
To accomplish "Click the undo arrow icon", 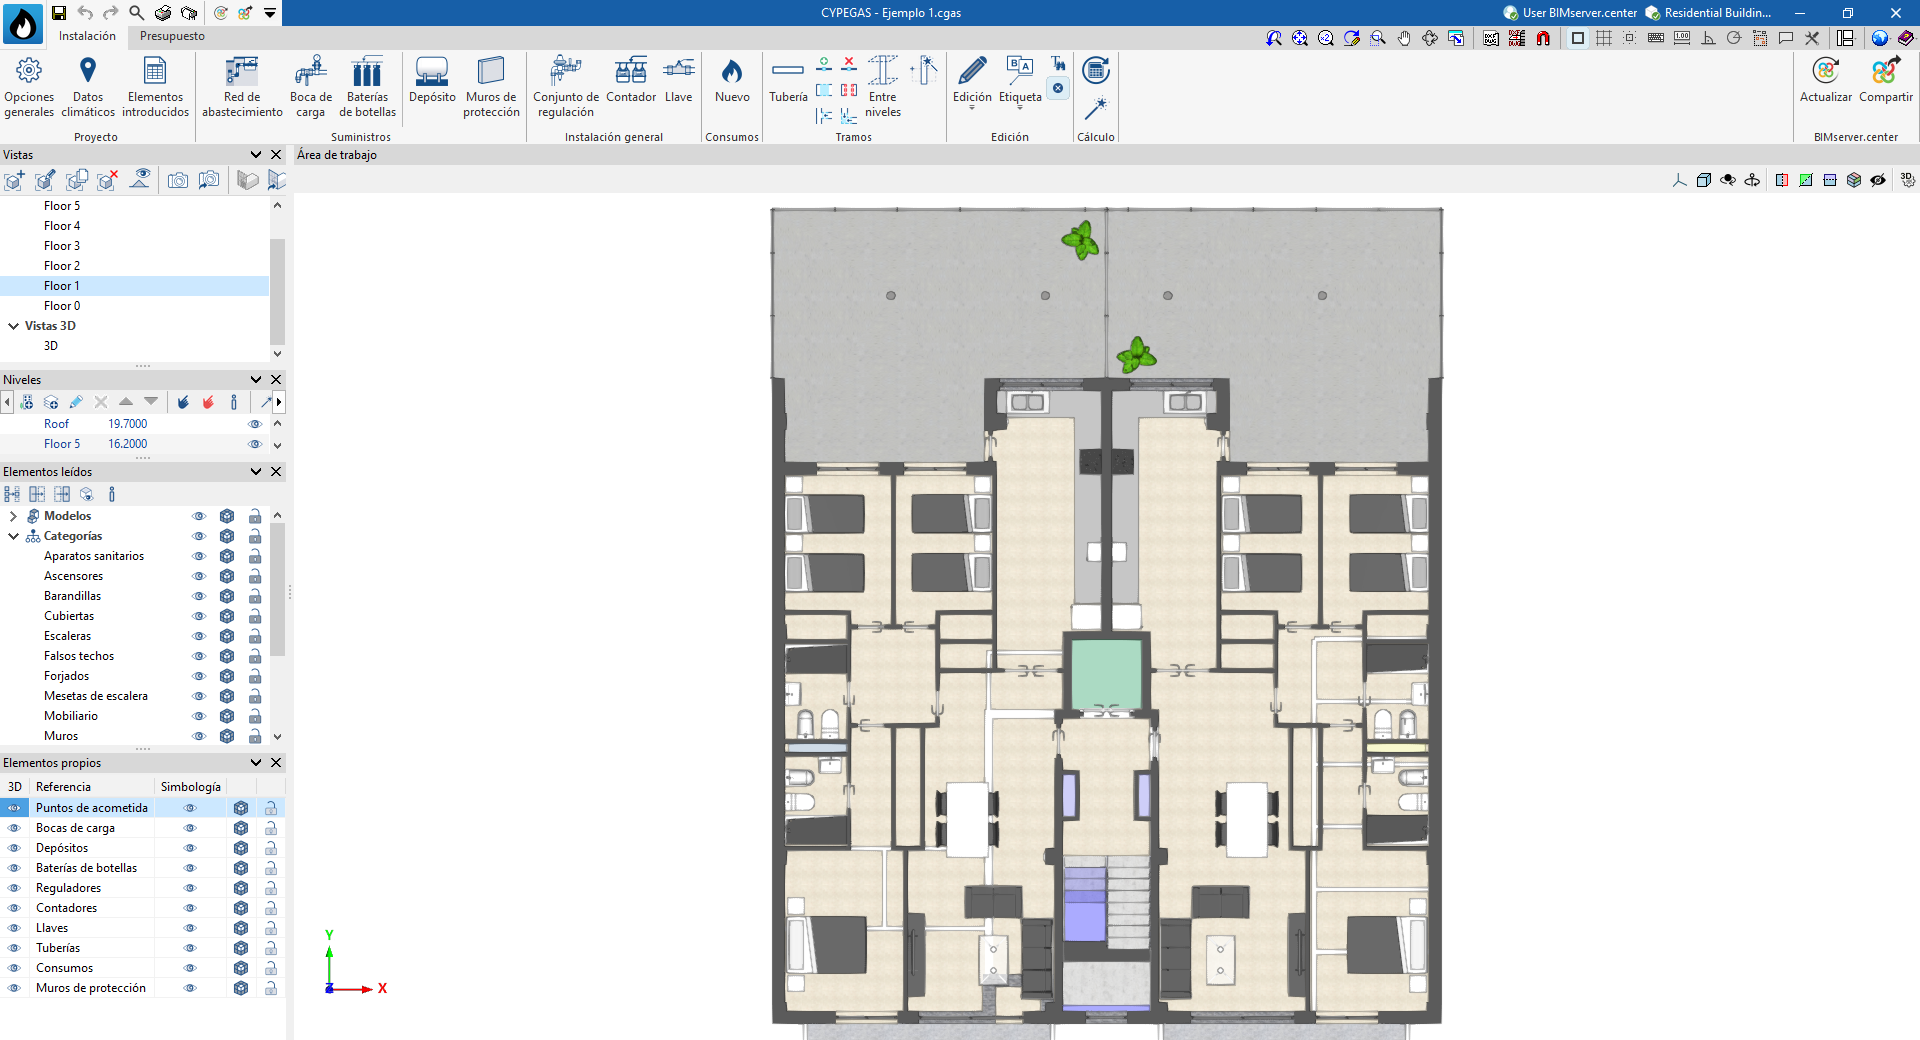I will tap(85, 13).
